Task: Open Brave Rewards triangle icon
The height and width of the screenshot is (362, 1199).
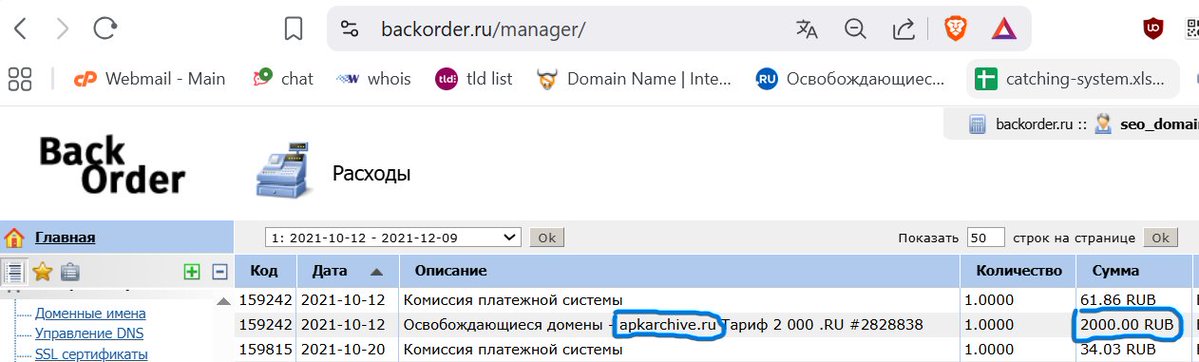Action: [x=1004, y=29]
